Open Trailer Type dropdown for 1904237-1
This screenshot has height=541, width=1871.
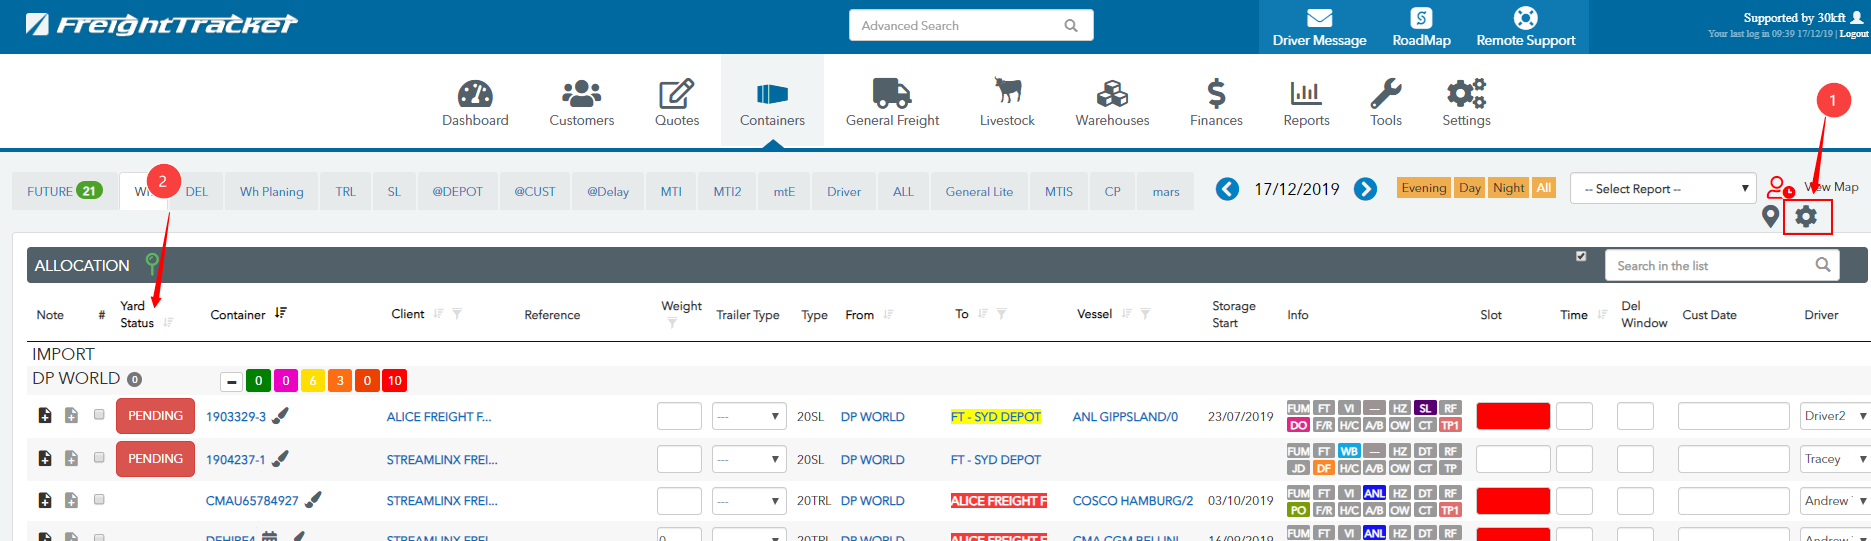pos(748,459)
